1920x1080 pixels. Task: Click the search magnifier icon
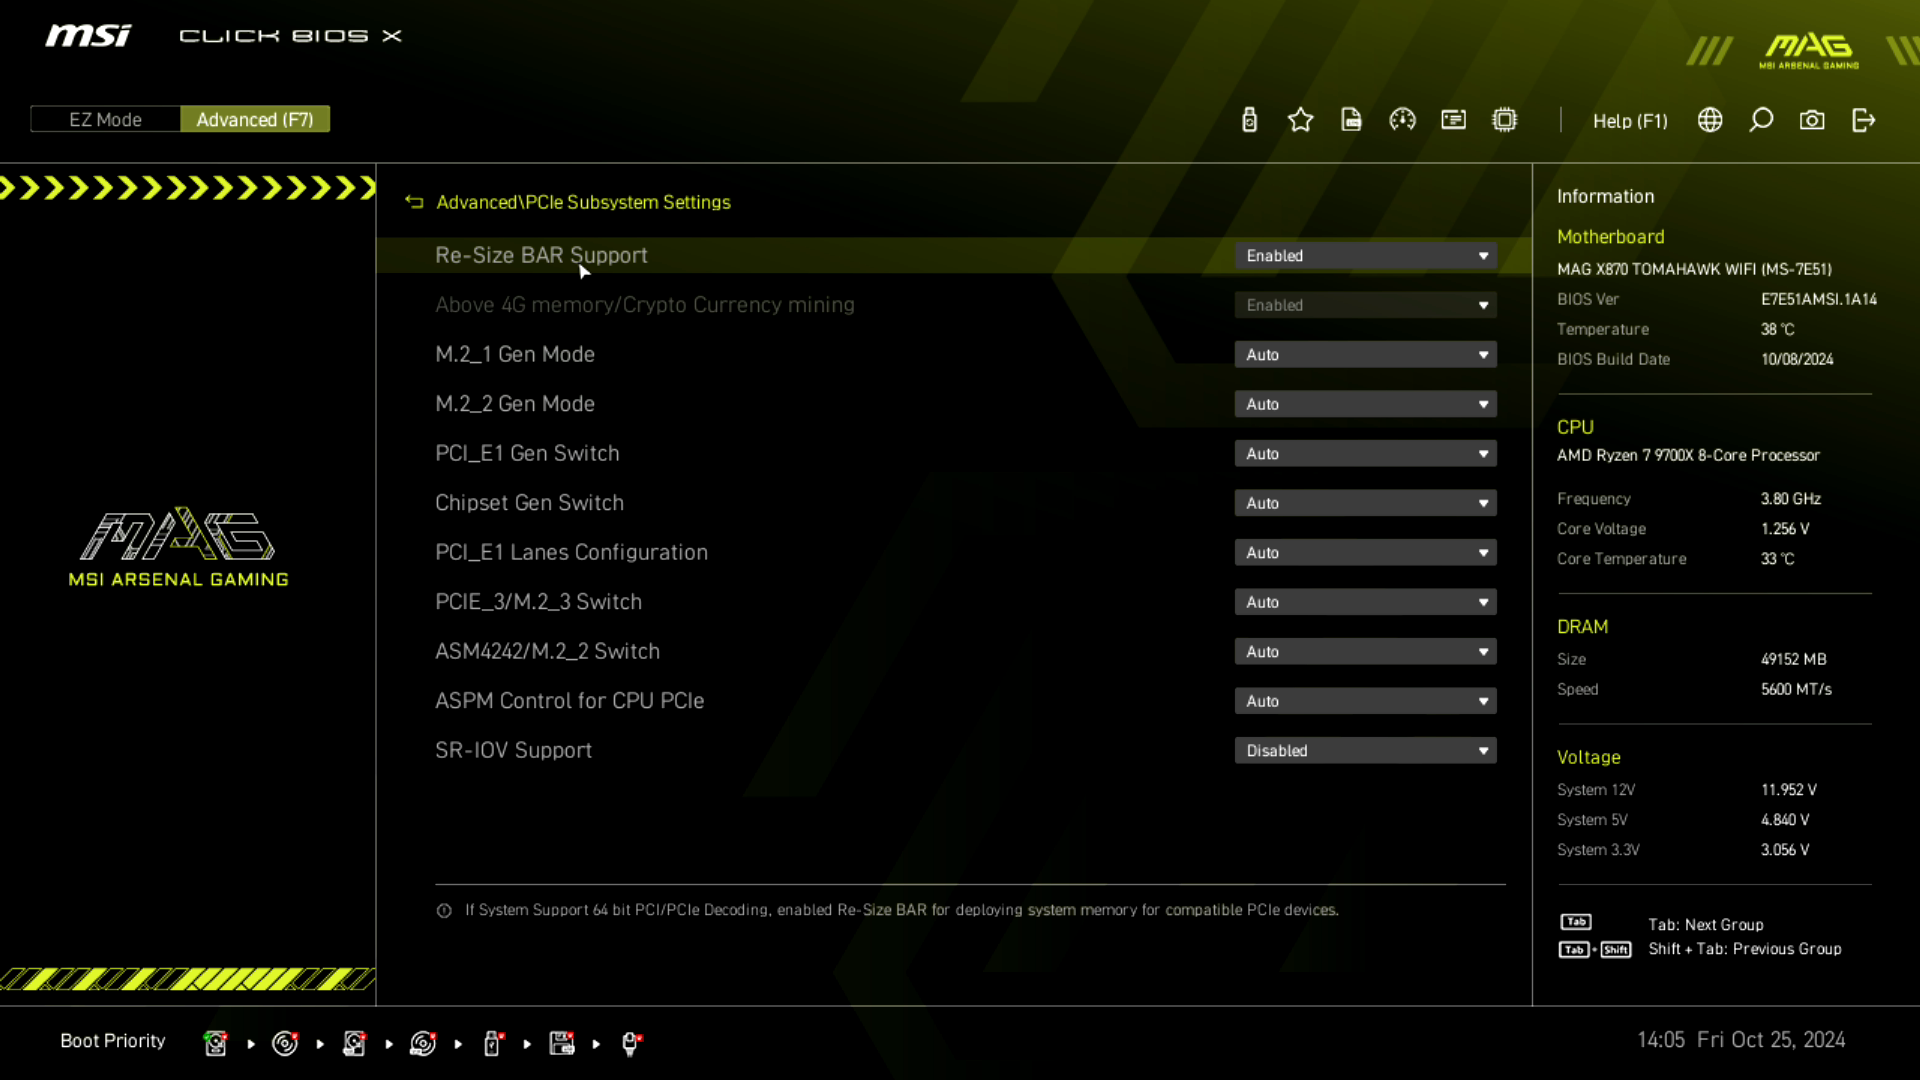1761,120
